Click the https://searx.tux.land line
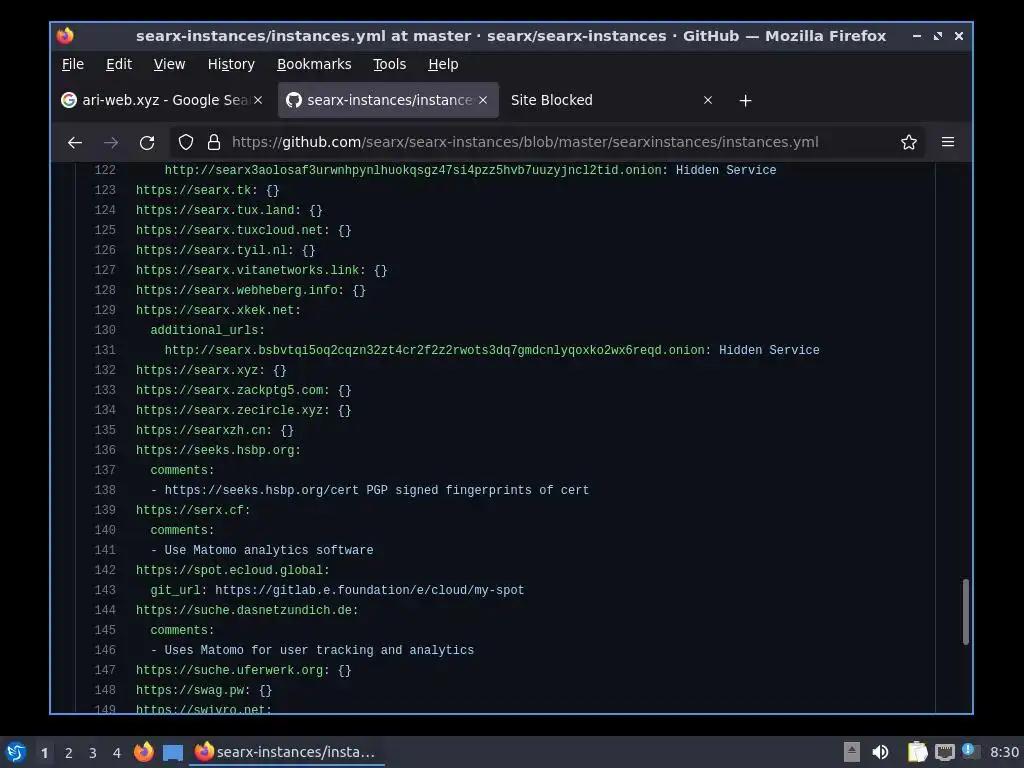The width and height of the screenshot is (1024, 768). click(x=229, y=210)
